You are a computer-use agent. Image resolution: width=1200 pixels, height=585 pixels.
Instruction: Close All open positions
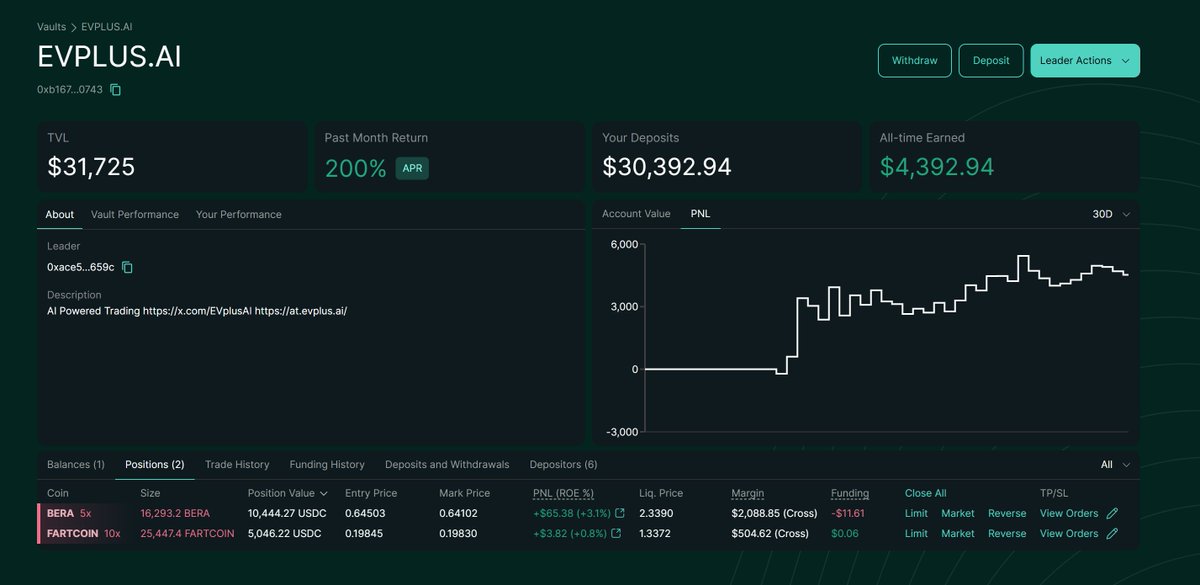click(x=925, y=493)
